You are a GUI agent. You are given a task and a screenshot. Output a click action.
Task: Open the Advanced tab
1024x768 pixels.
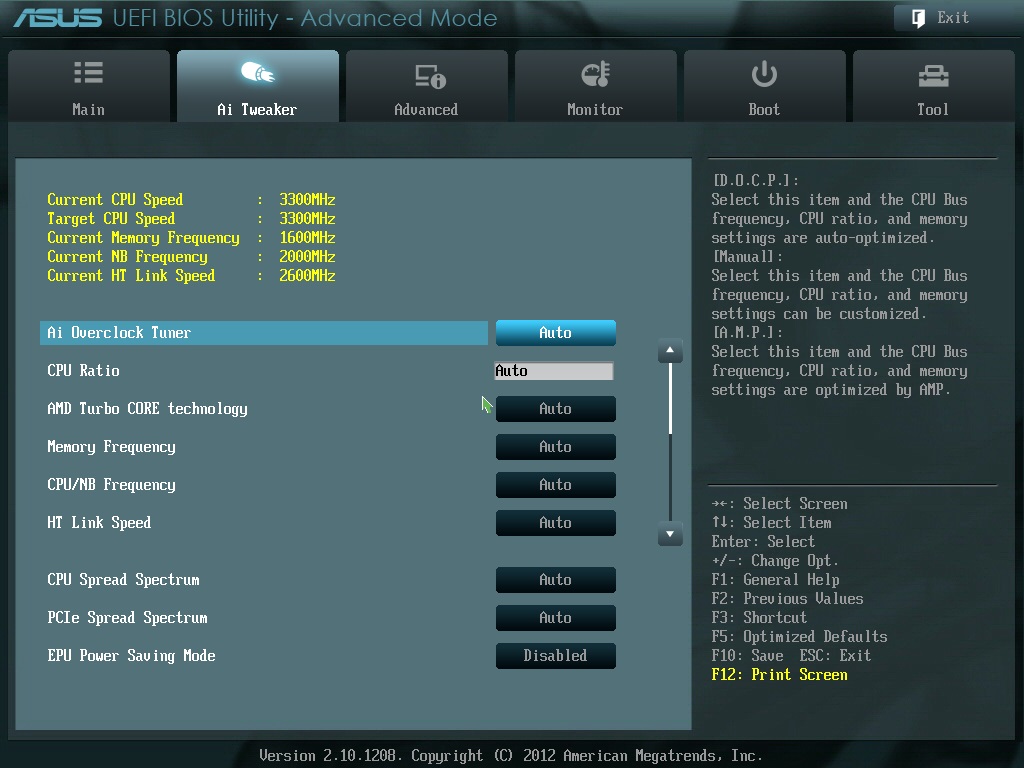point(426,86)
